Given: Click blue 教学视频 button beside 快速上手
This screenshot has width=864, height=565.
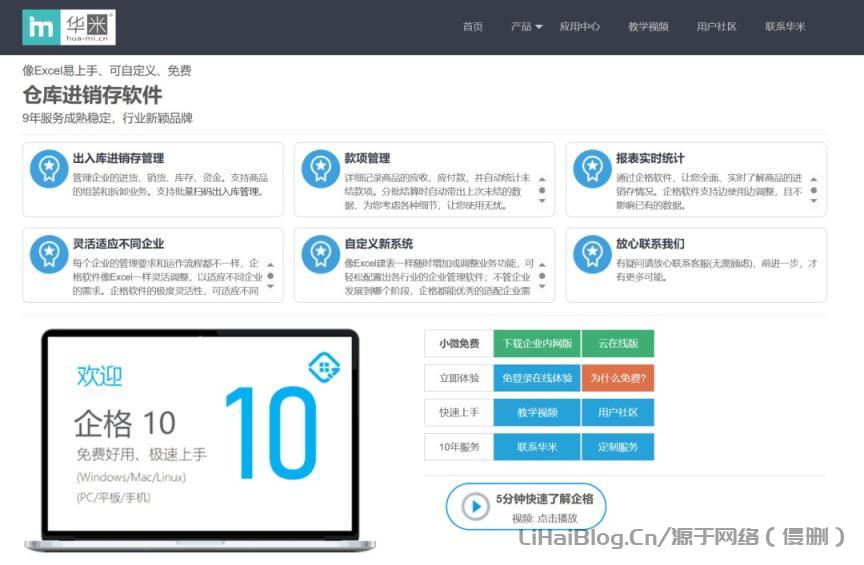Looking at the screenshot, I should pyautogui.click(x=537, y=412).
